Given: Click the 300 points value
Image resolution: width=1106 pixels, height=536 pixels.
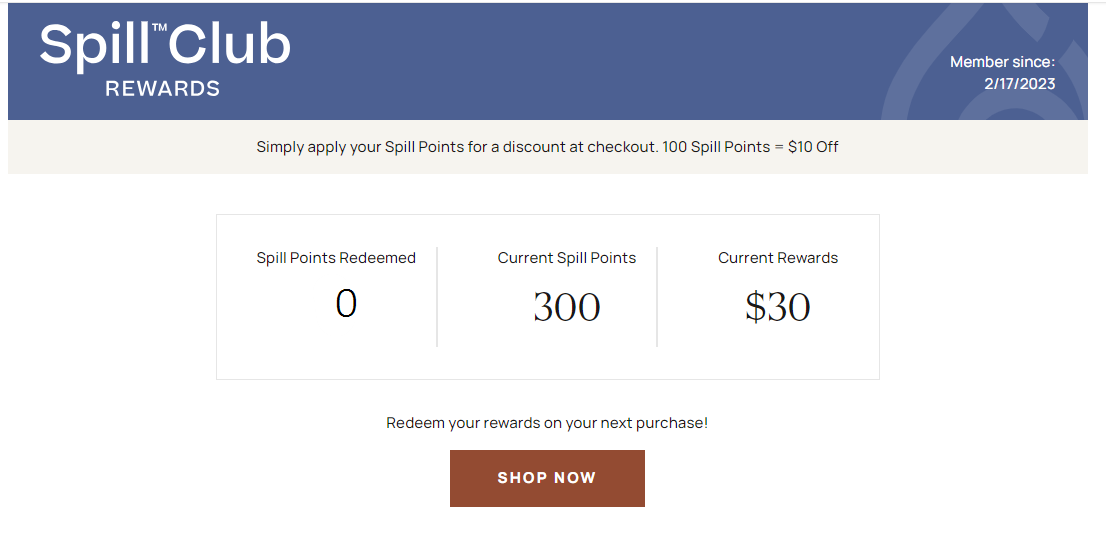Looking at the screenshot, I should [x=566, y=307].
